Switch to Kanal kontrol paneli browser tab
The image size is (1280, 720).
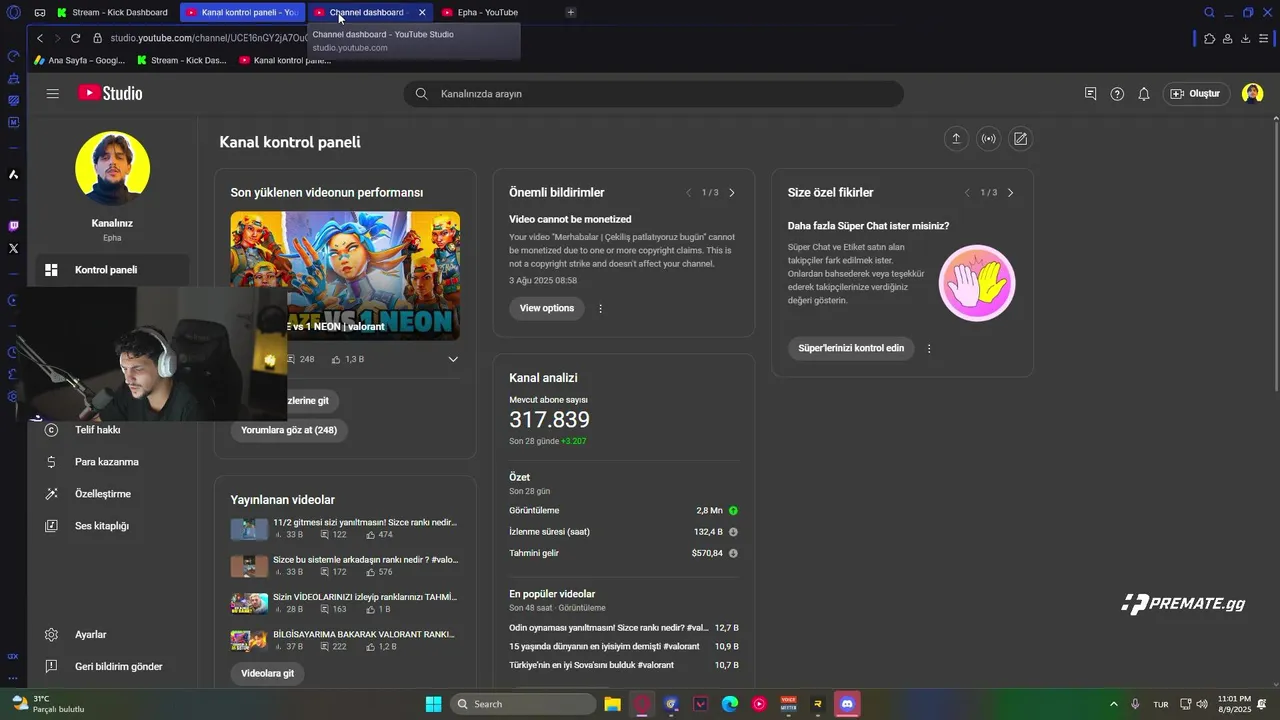242,12
